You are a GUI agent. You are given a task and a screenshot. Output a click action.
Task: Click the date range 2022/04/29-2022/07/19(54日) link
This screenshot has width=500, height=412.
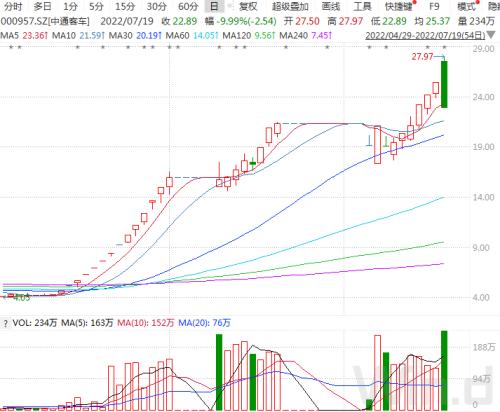425,36
